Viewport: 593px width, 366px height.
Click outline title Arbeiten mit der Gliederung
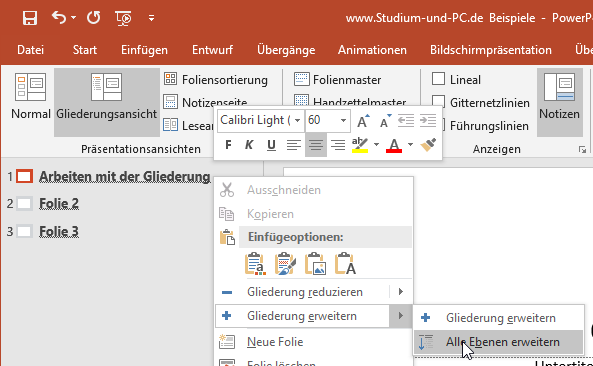[x=125, y=176]
